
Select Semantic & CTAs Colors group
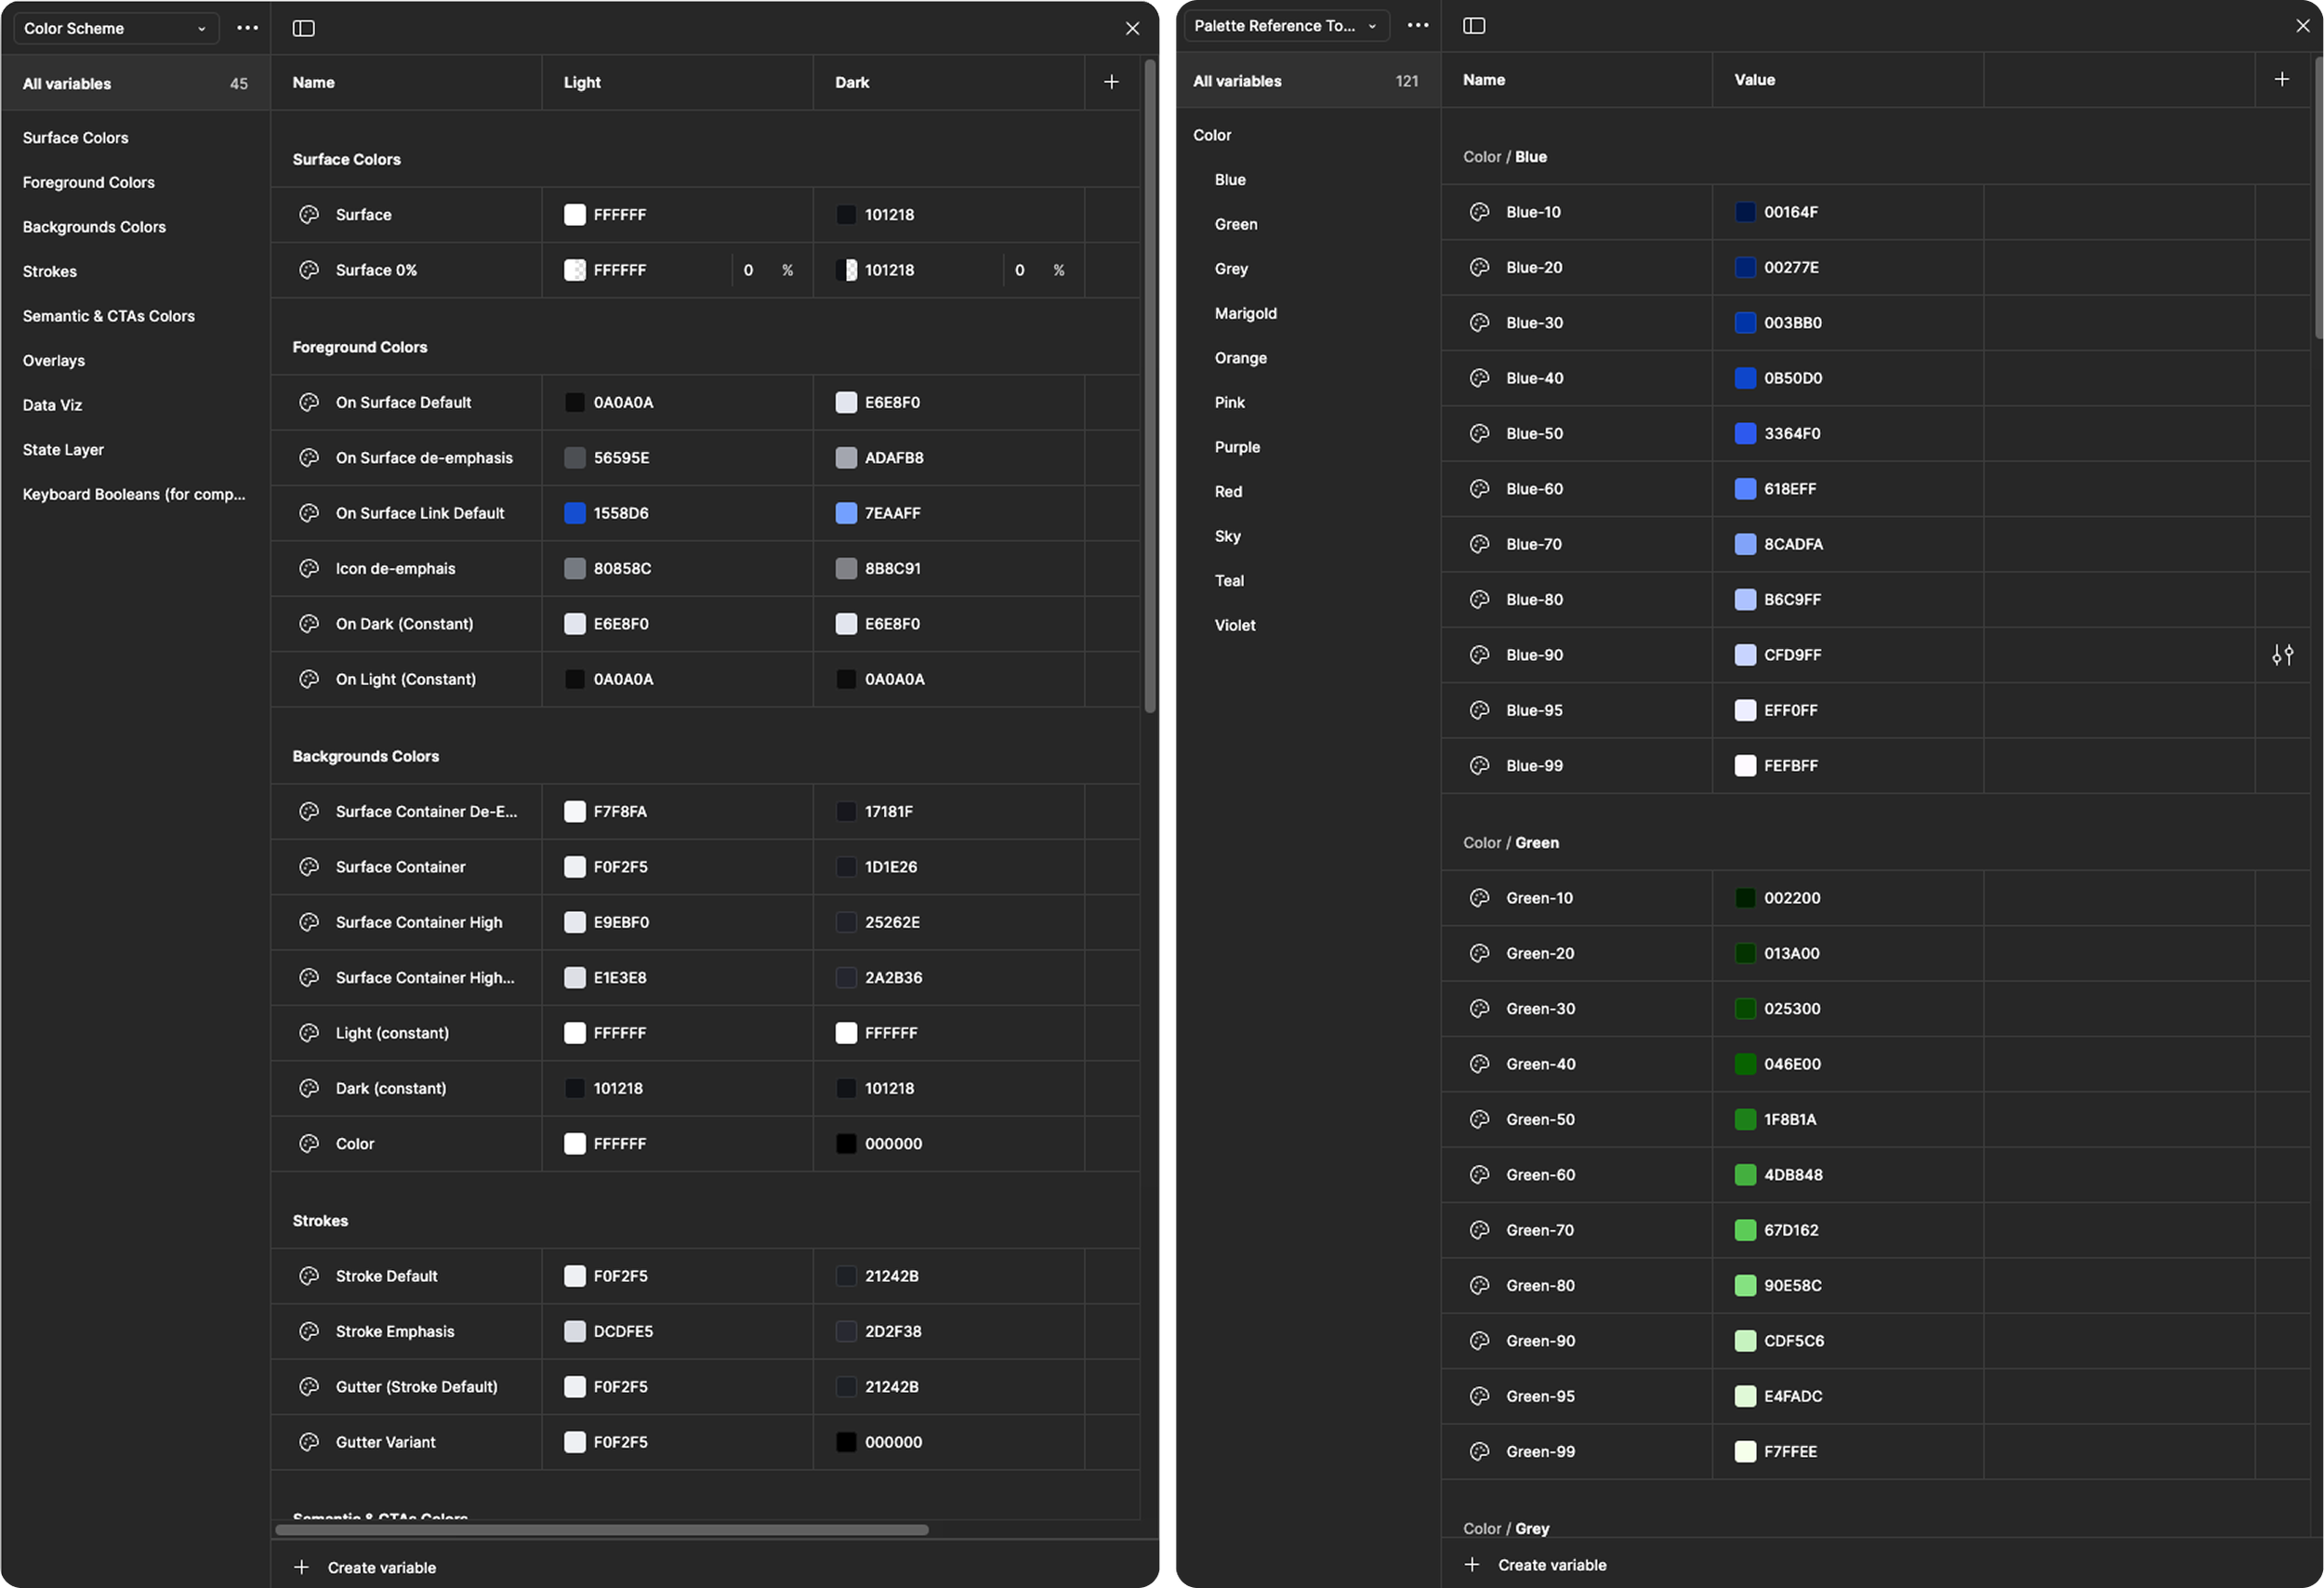pyautogui.click(x=109, y=316)
